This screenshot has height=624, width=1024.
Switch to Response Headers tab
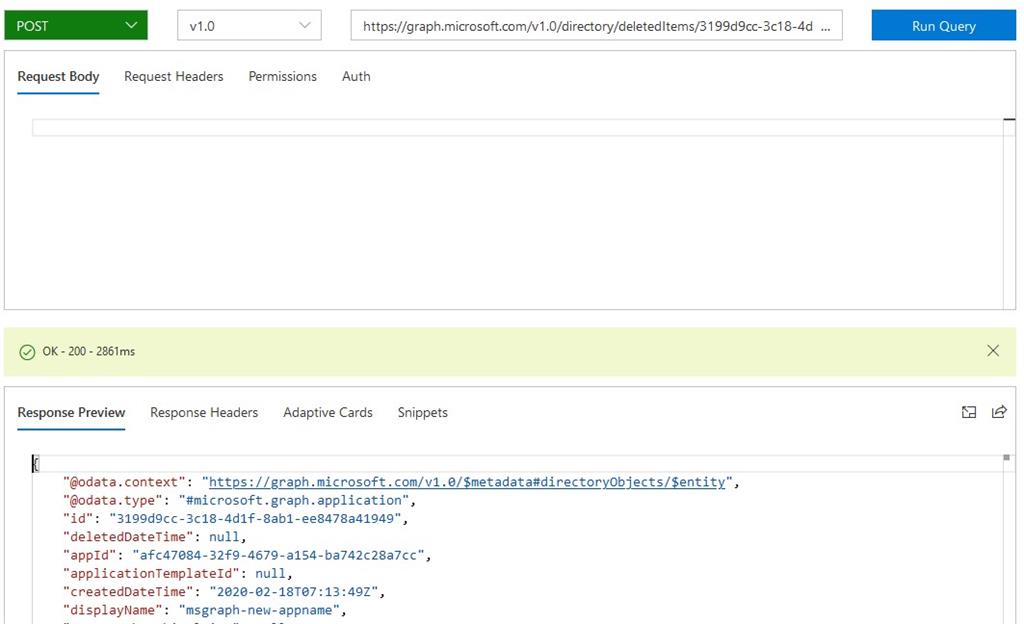click(203, 412)
